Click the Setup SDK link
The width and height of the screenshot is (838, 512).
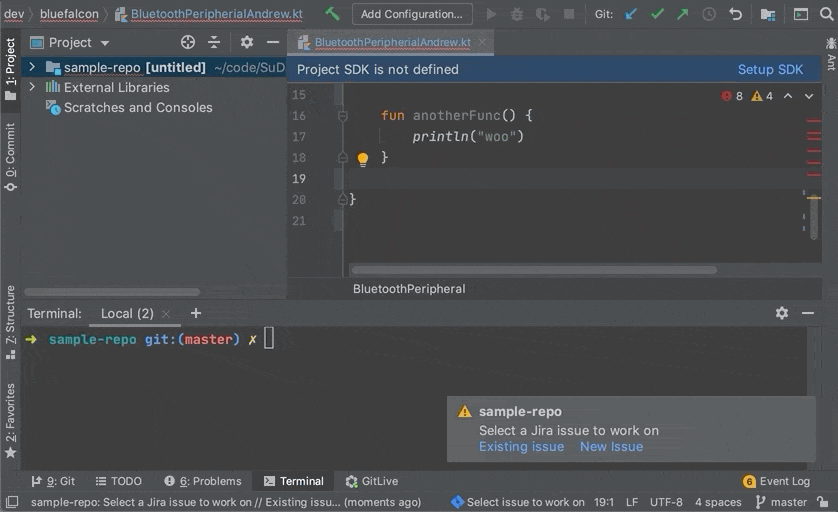770,69
